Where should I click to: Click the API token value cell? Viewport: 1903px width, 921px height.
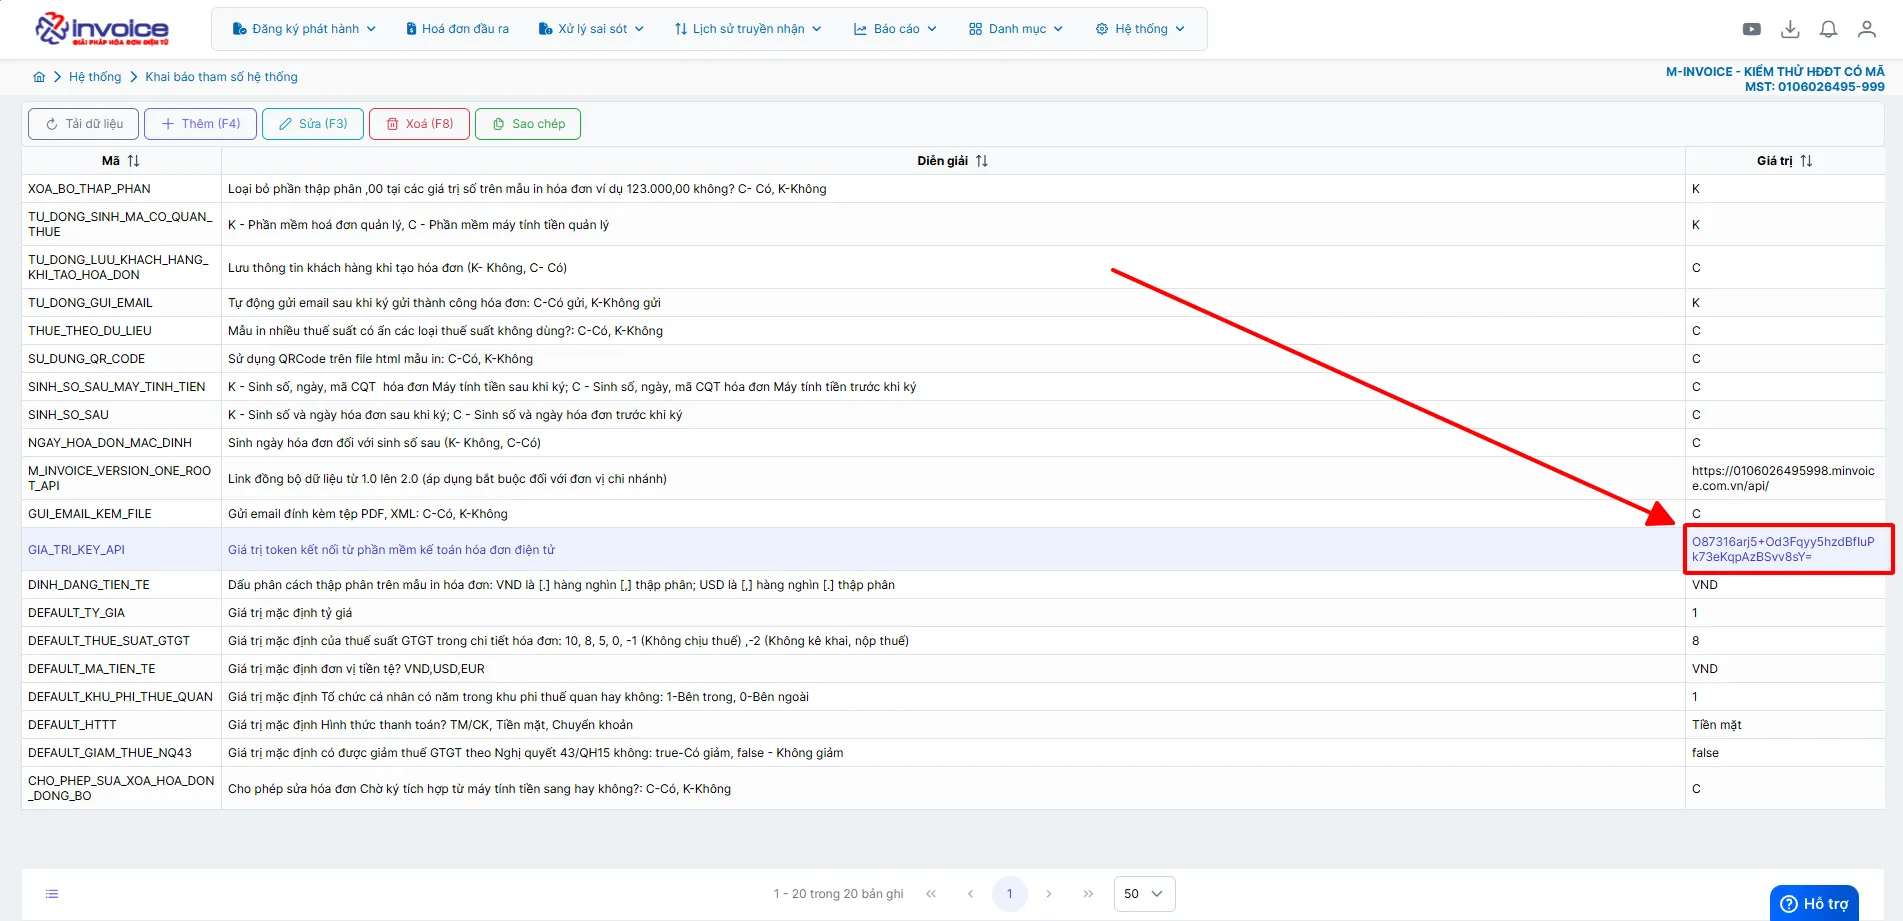pos(1785,550)
